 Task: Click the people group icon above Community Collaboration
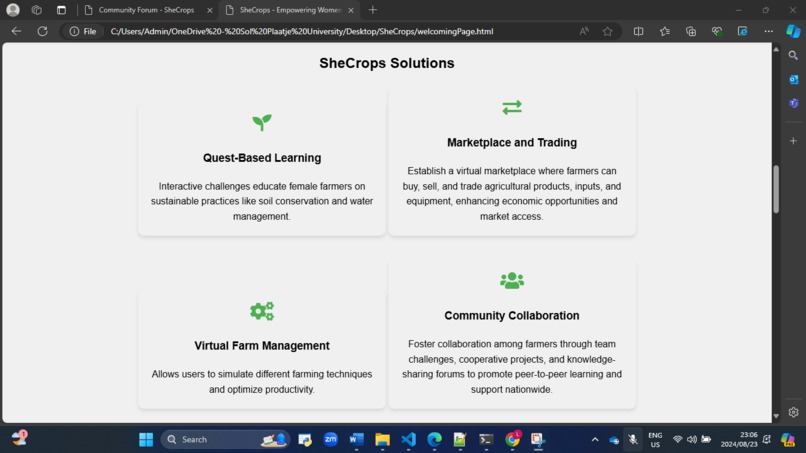coord(511,281)
